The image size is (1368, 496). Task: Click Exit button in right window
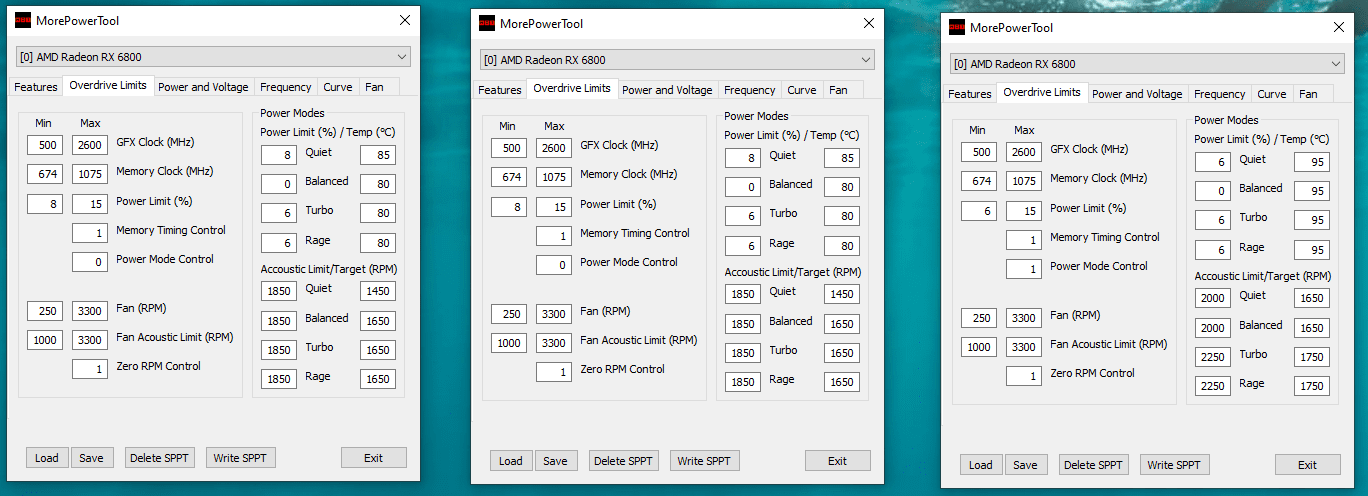point(1308,465)
